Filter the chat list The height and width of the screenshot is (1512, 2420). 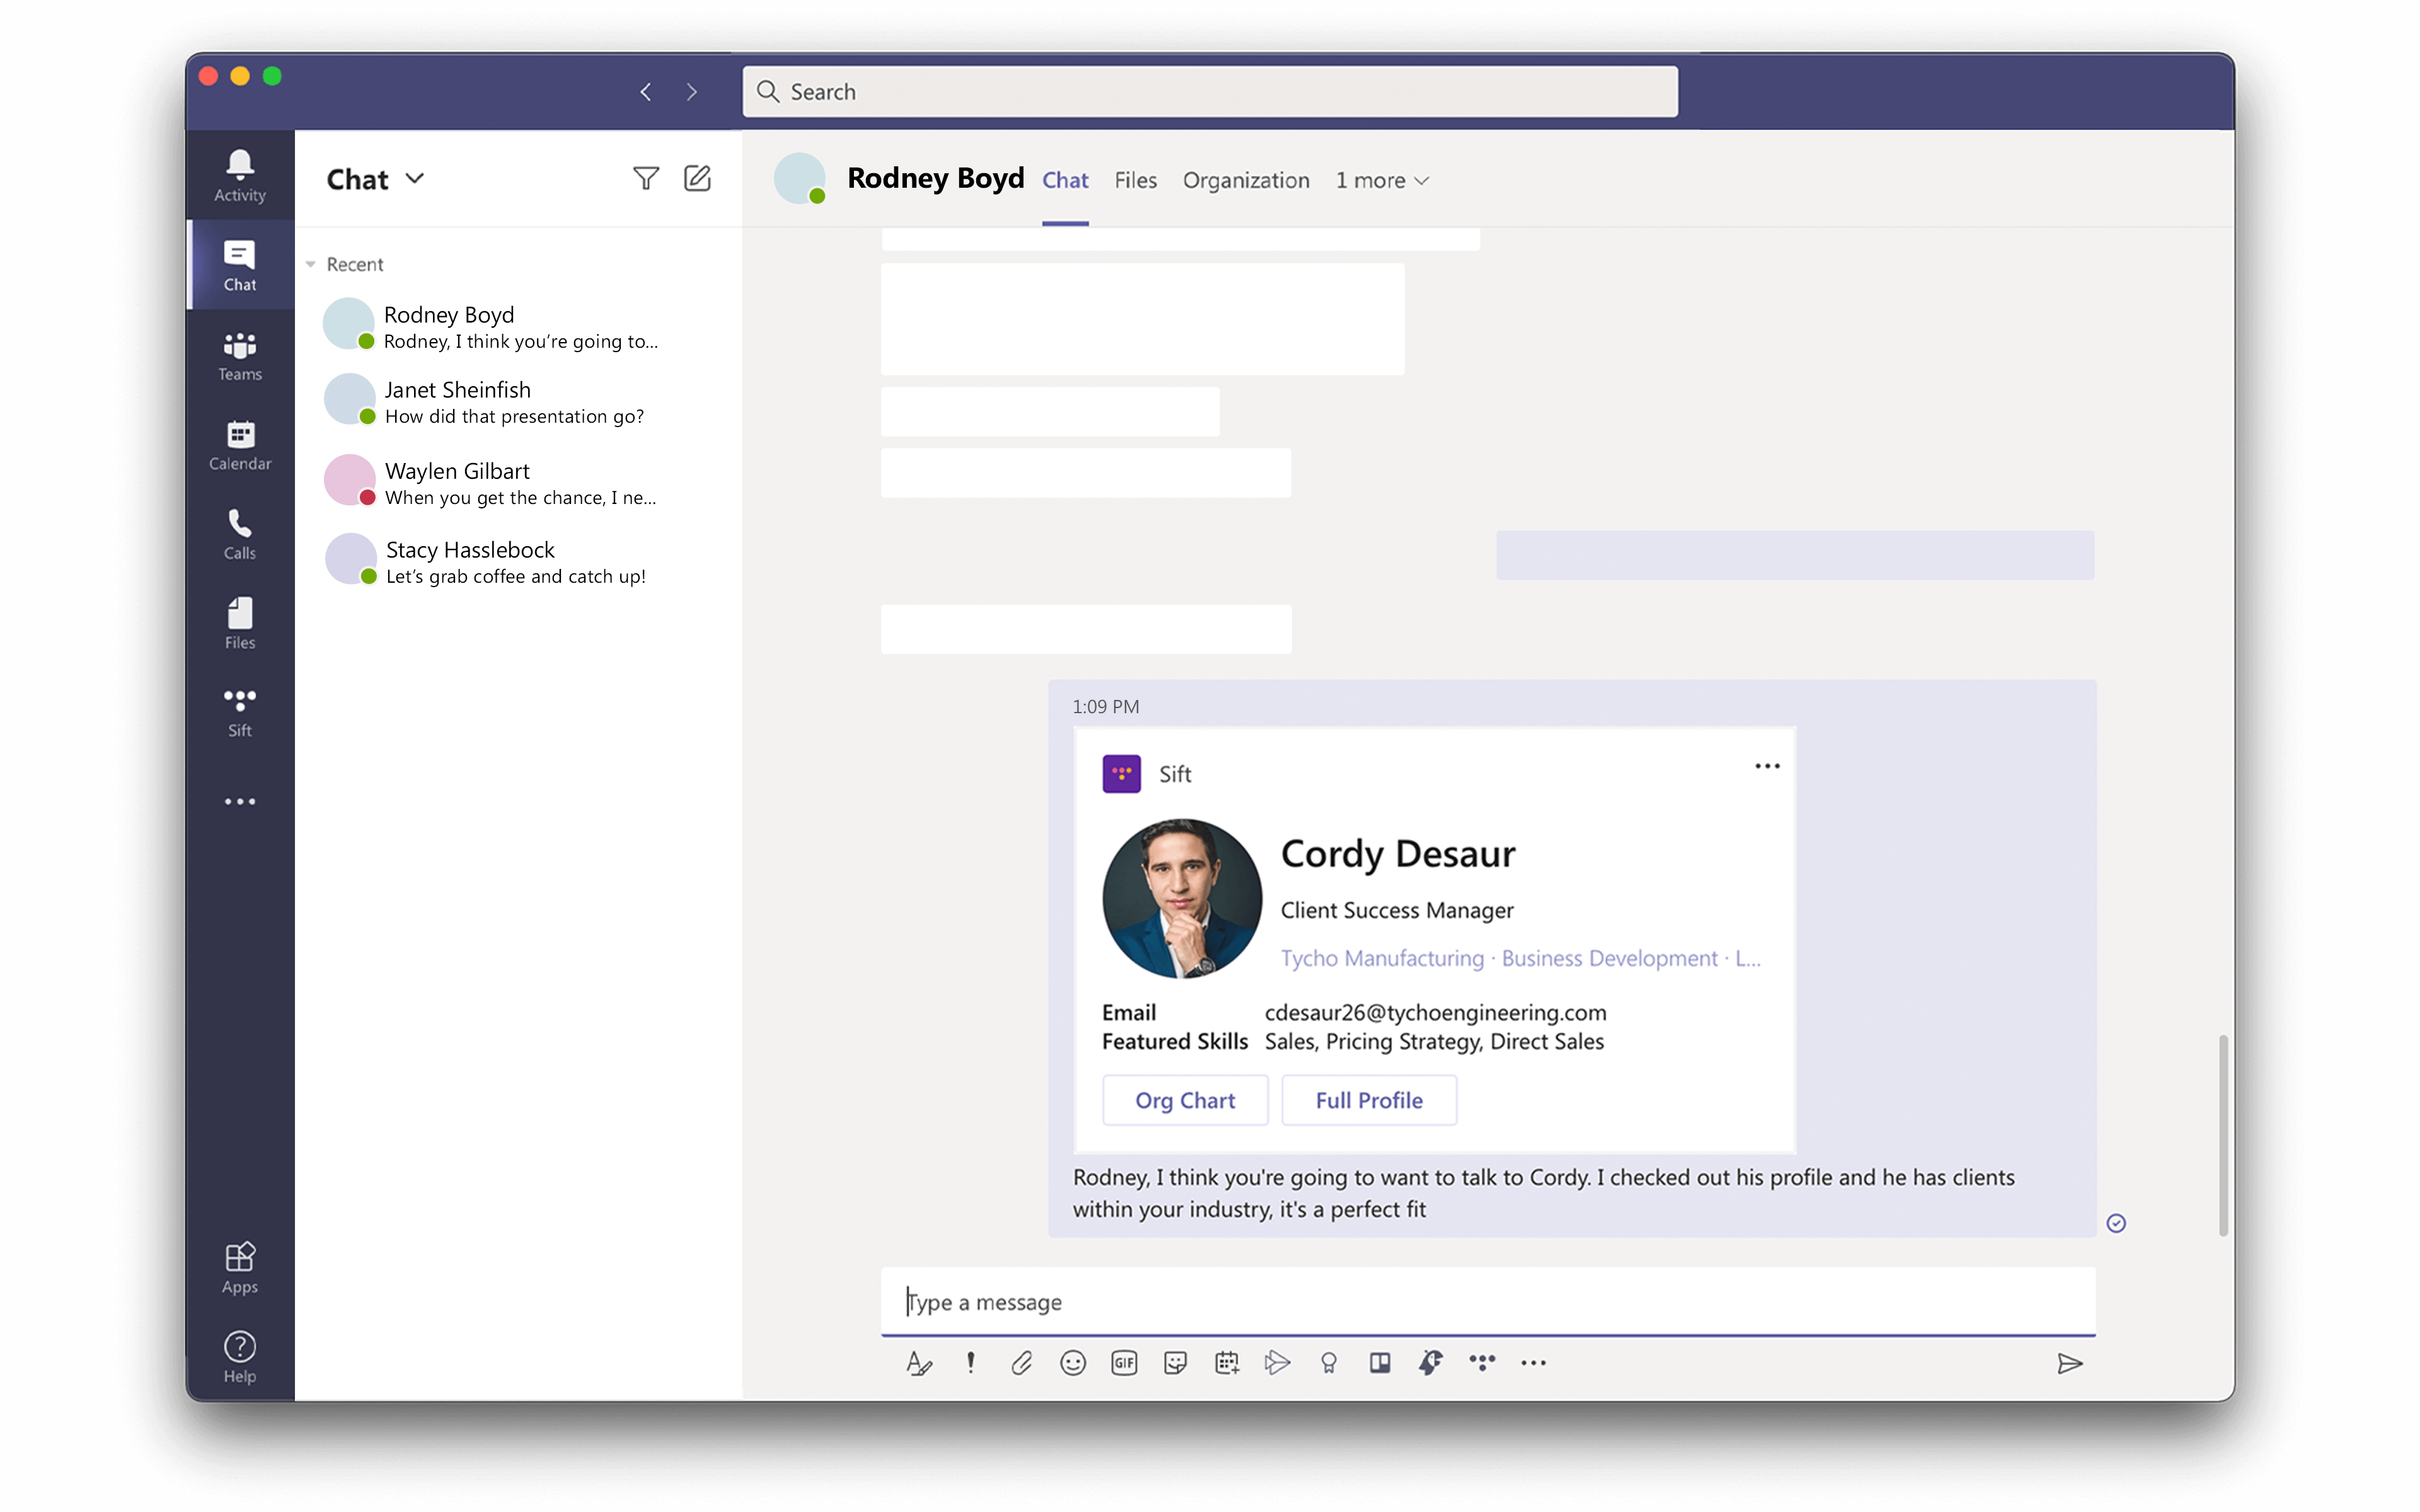pos(646,177)
